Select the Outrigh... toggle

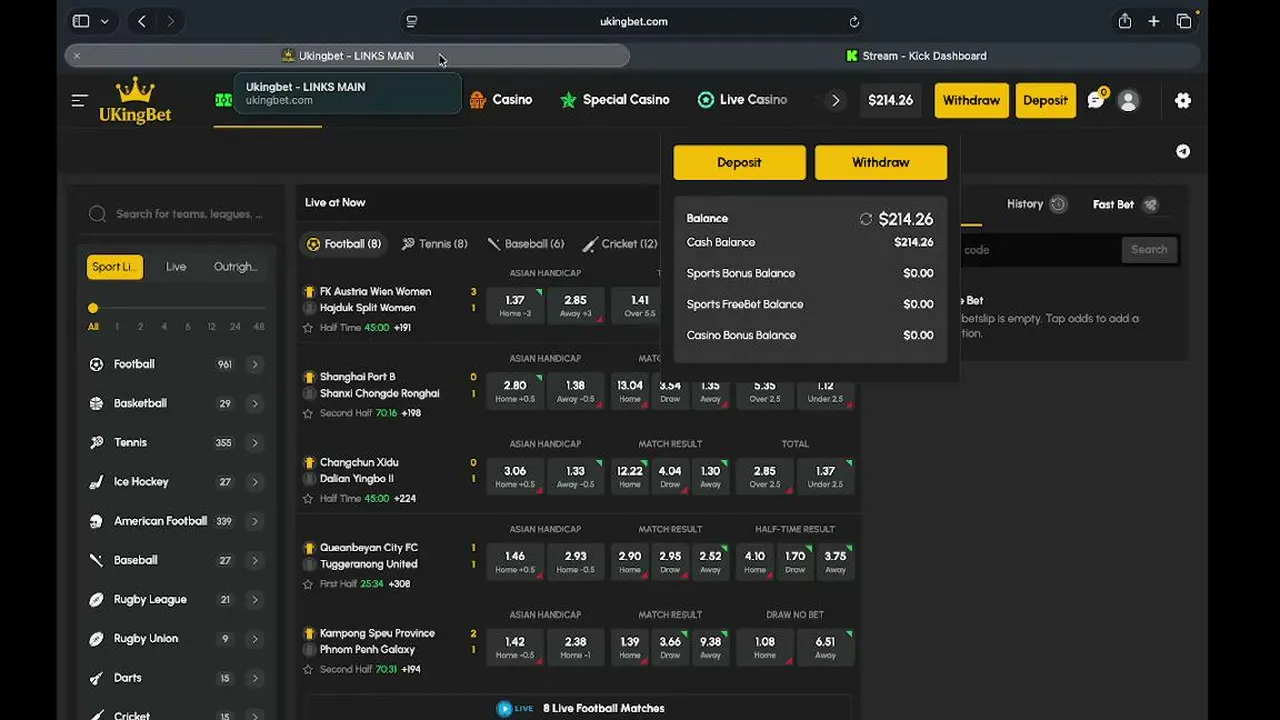[x=236, y=267]
